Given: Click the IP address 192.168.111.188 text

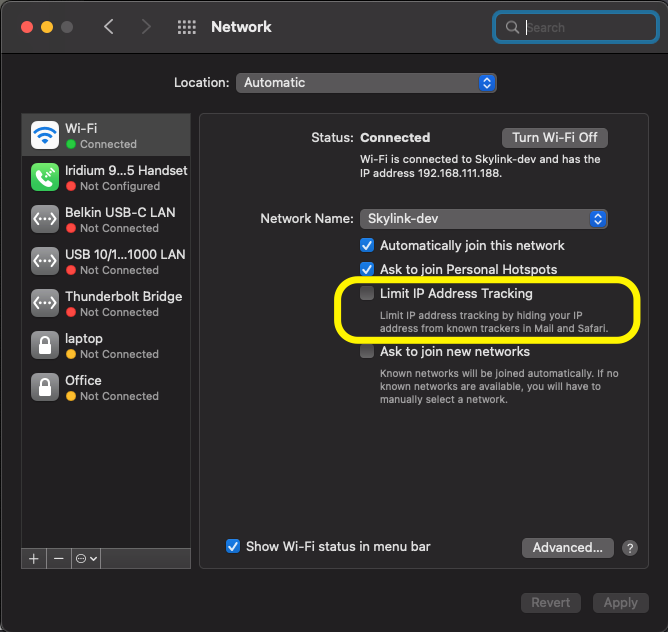Looking at the screenshot, I should [x=459, y=173].
